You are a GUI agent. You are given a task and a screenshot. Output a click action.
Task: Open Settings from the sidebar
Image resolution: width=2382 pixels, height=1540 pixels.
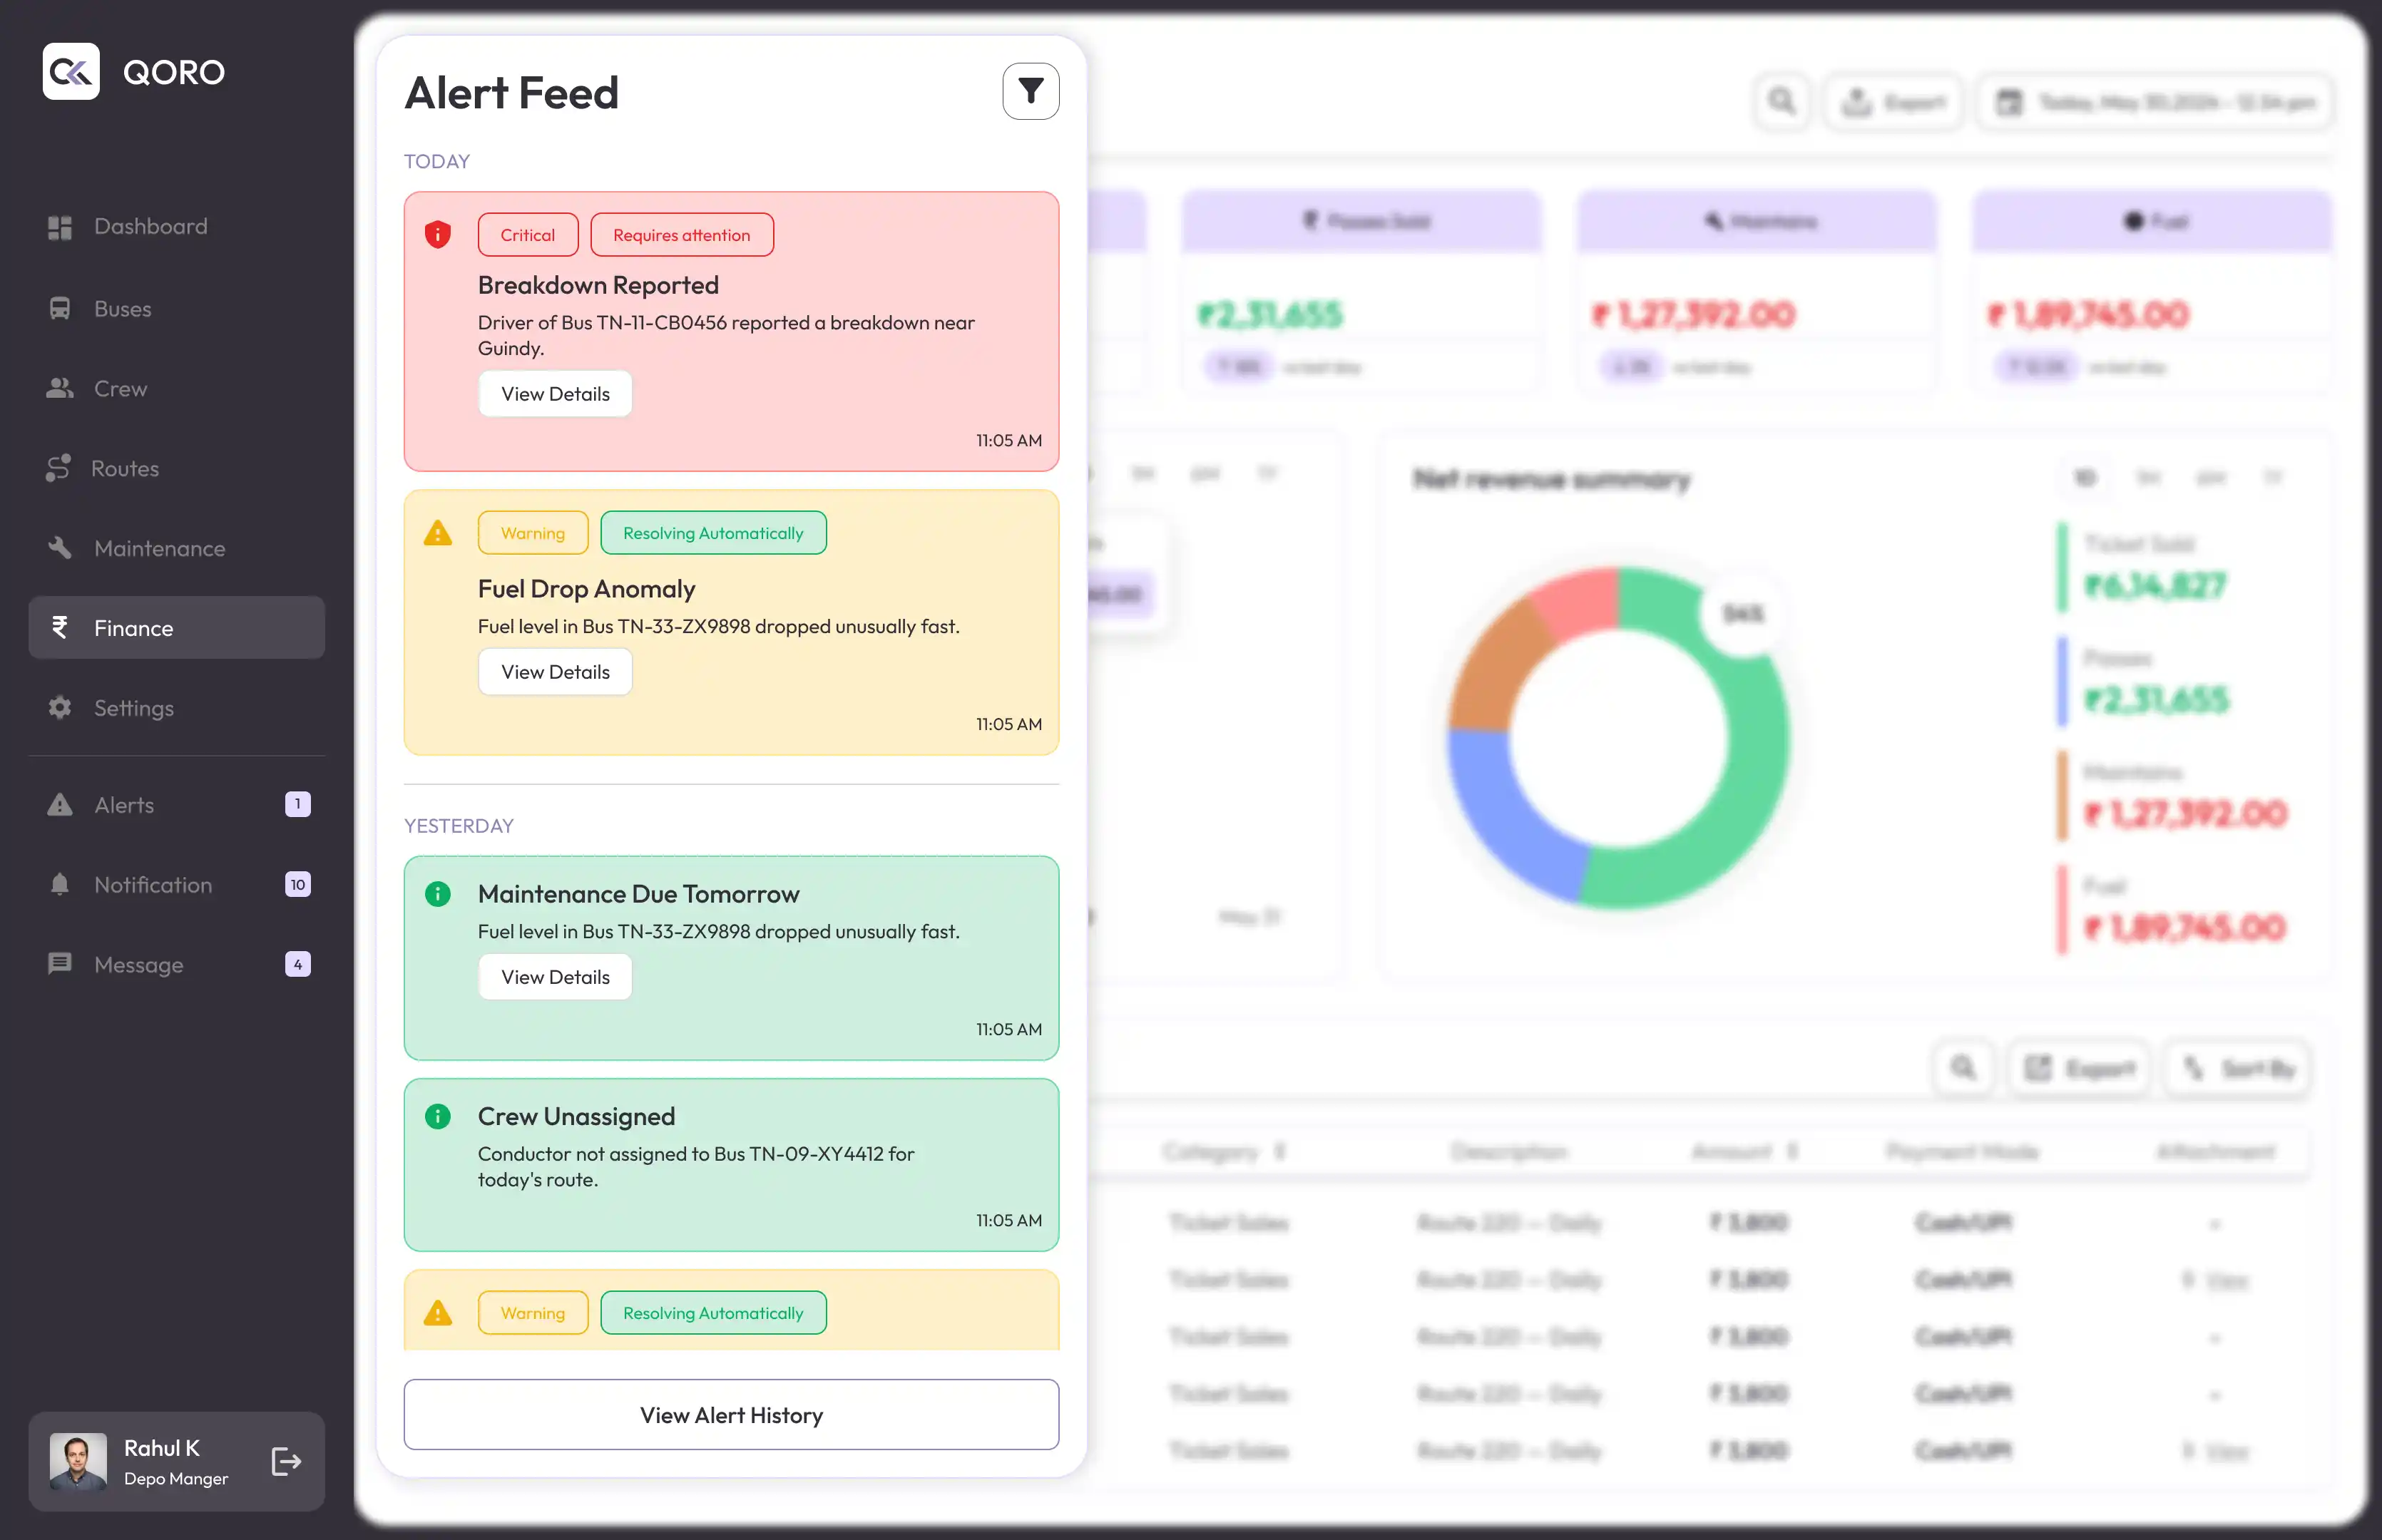(x=133, y=708)
